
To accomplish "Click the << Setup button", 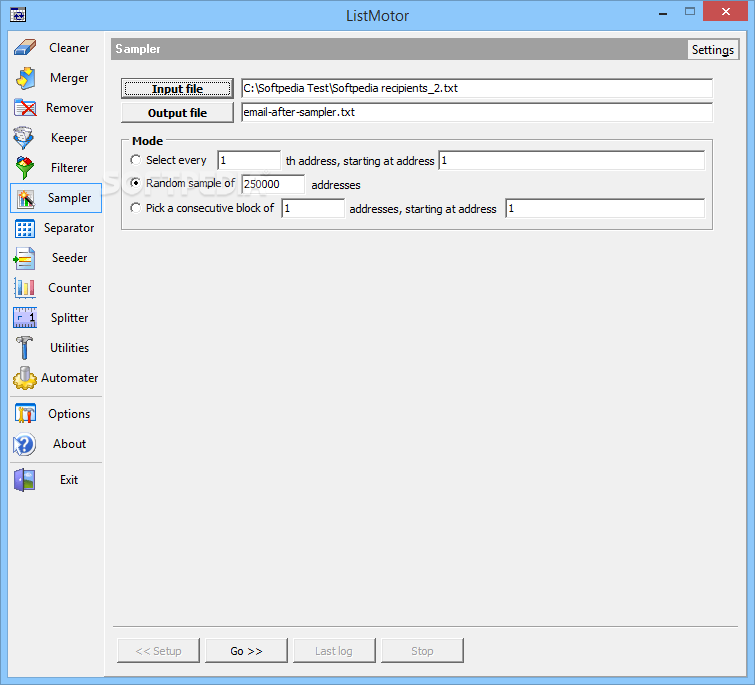I will tap(158, 651).
